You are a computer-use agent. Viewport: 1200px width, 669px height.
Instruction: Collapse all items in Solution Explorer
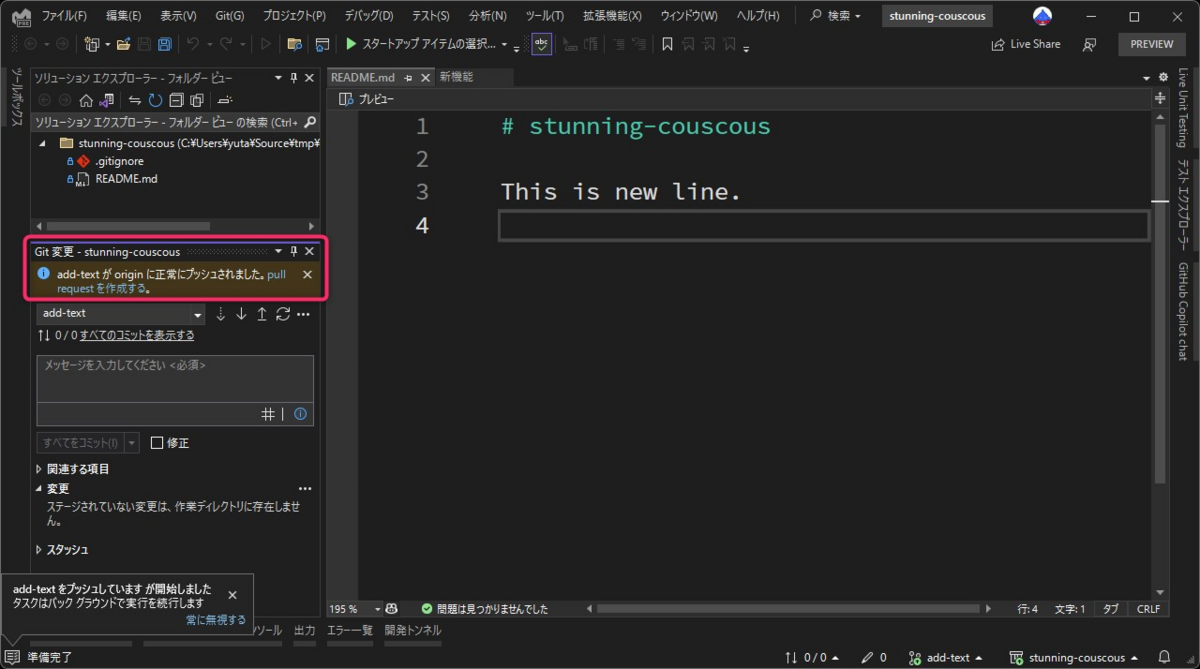pyautogui.click(x=176, y=100)
